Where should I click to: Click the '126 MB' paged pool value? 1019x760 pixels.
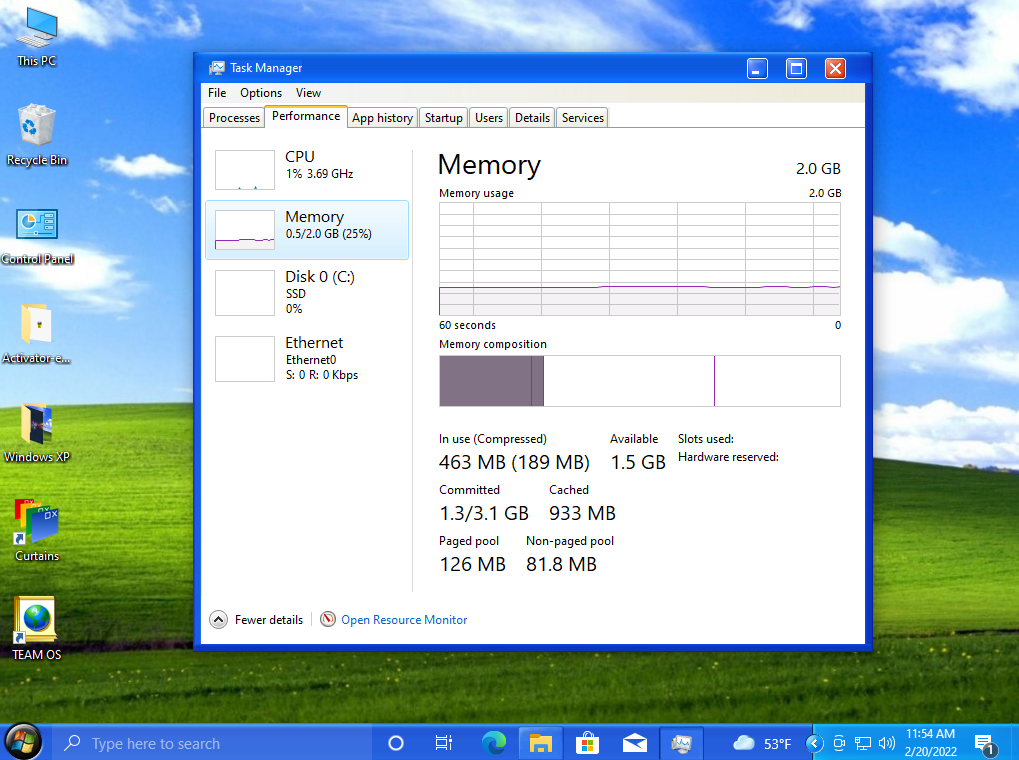472,564
